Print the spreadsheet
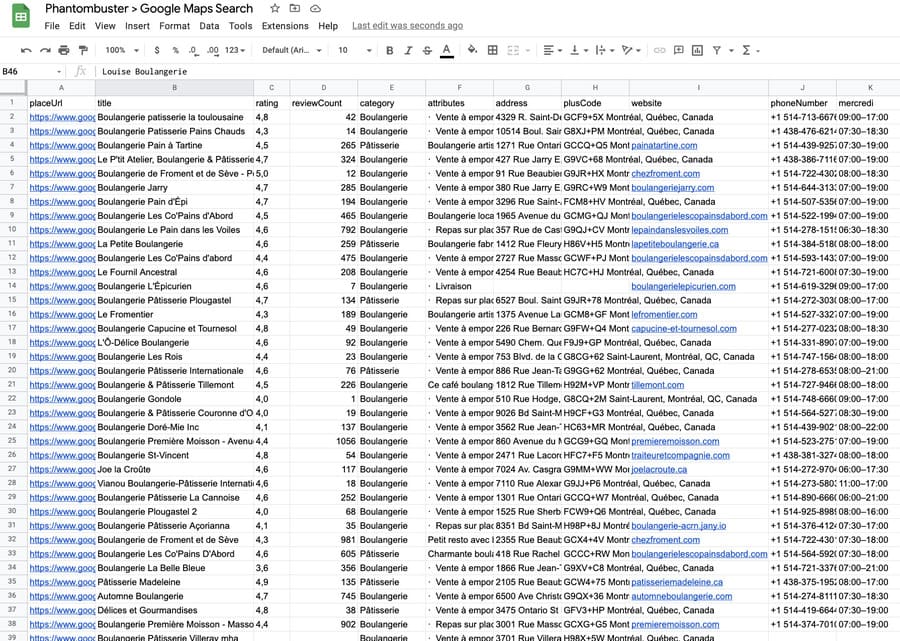The width and height of the screenshot is (900, 641). coord(64,50)
